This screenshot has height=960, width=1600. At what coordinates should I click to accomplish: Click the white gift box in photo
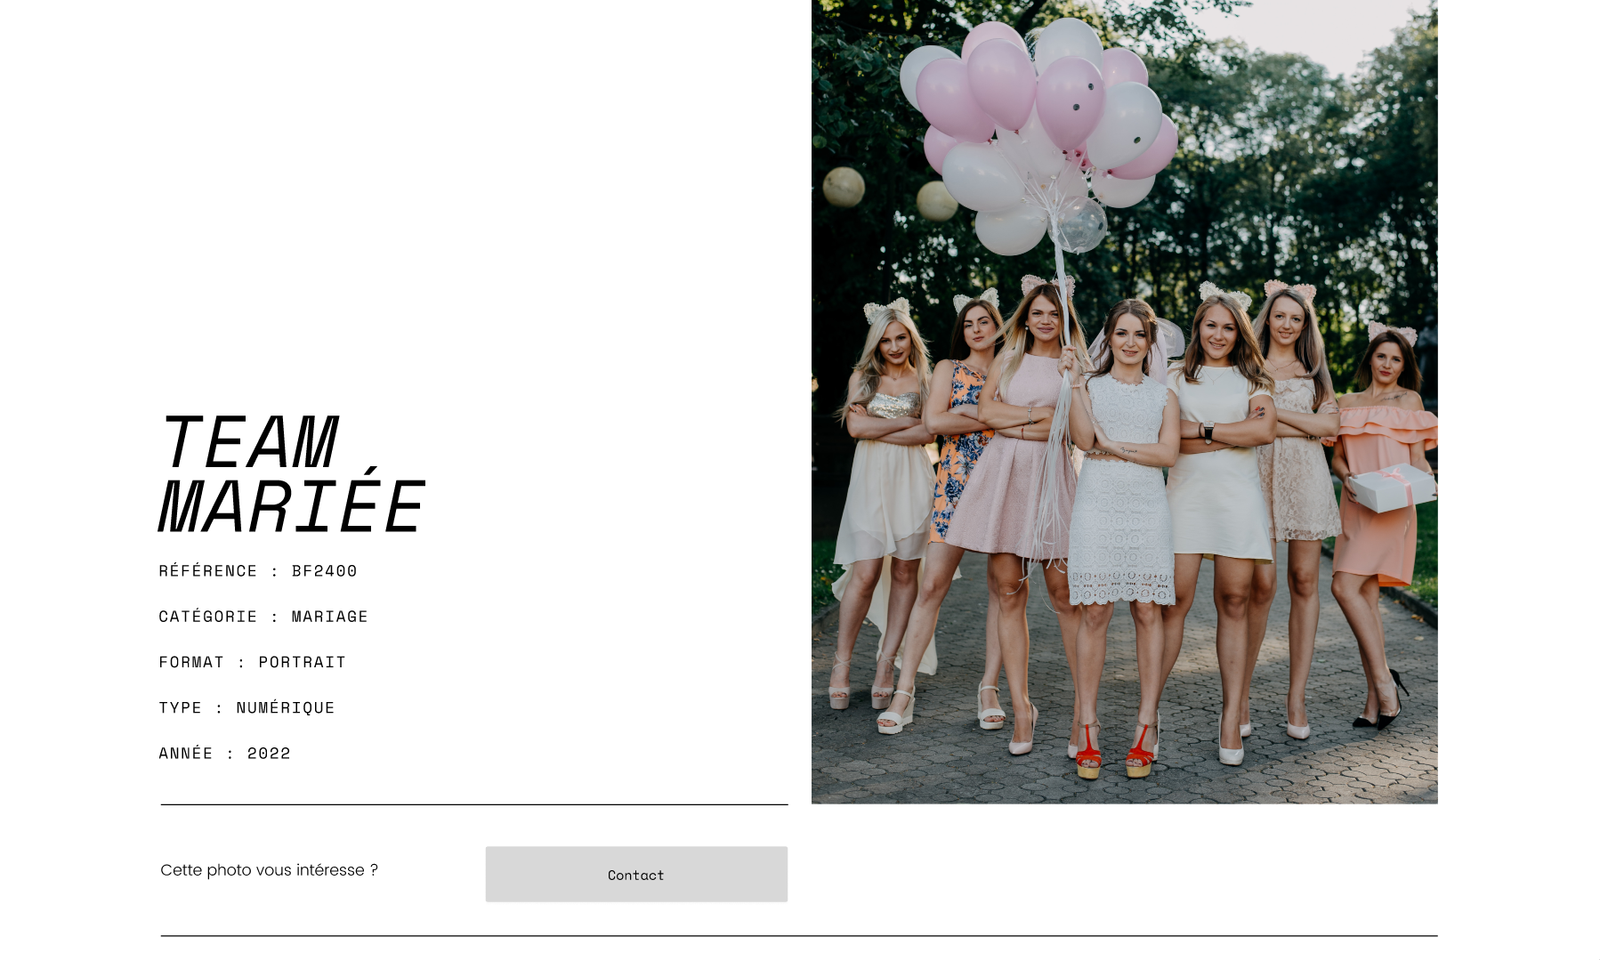(1391, 488)
